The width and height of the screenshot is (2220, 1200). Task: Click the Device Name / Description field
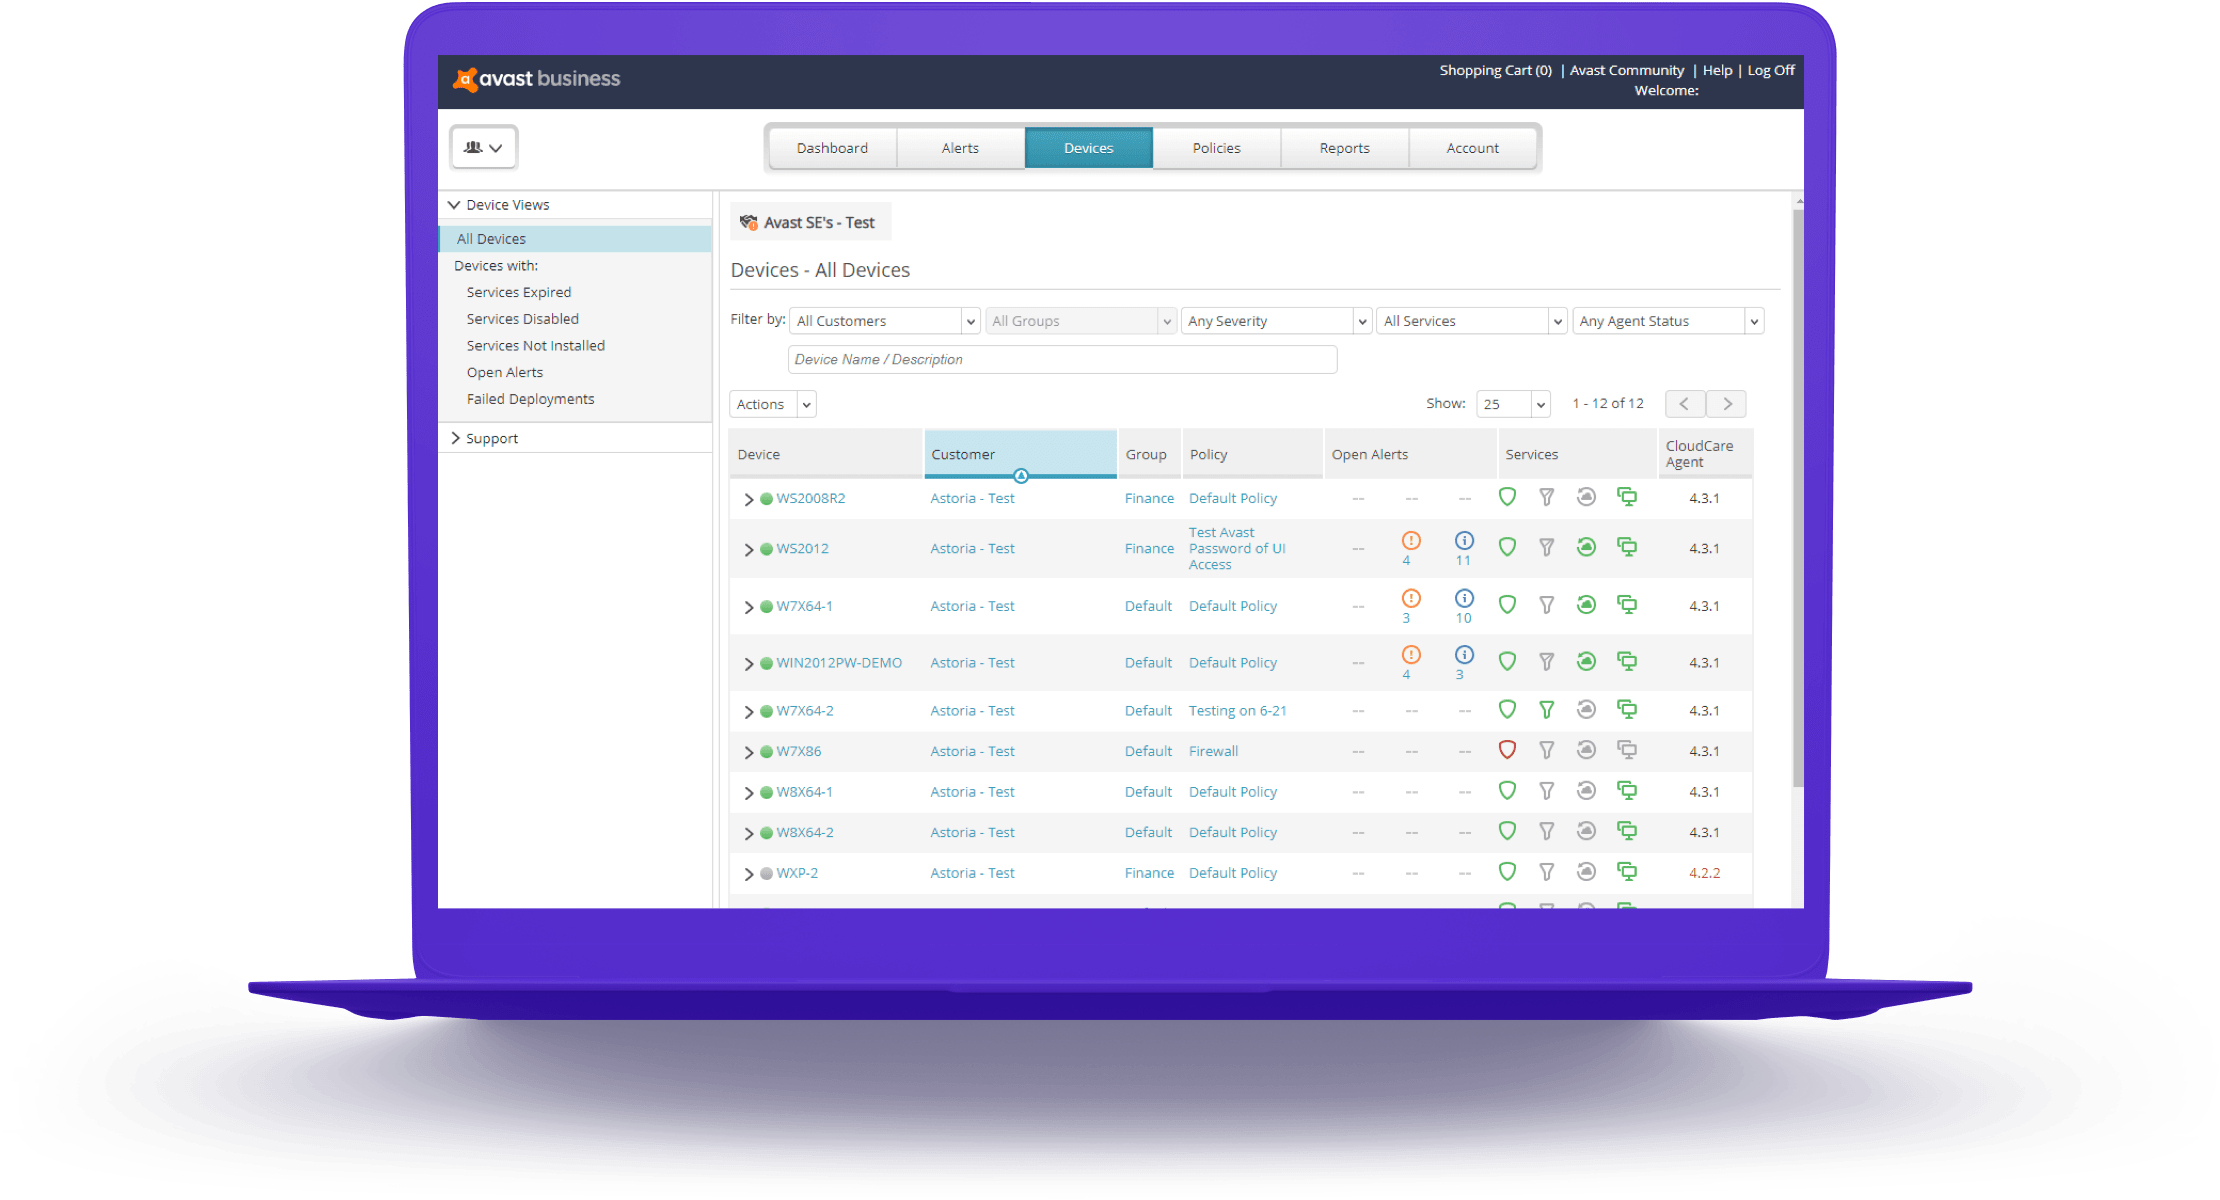(x=1061, y=360)
